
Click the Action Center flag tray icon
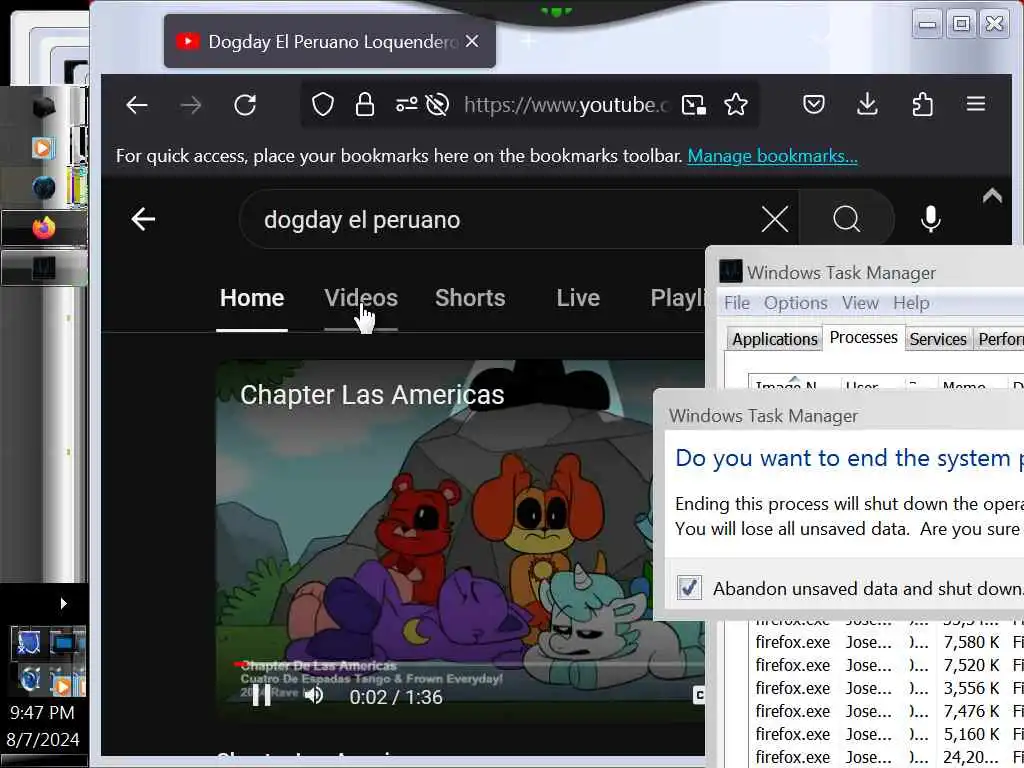point(27,643)
